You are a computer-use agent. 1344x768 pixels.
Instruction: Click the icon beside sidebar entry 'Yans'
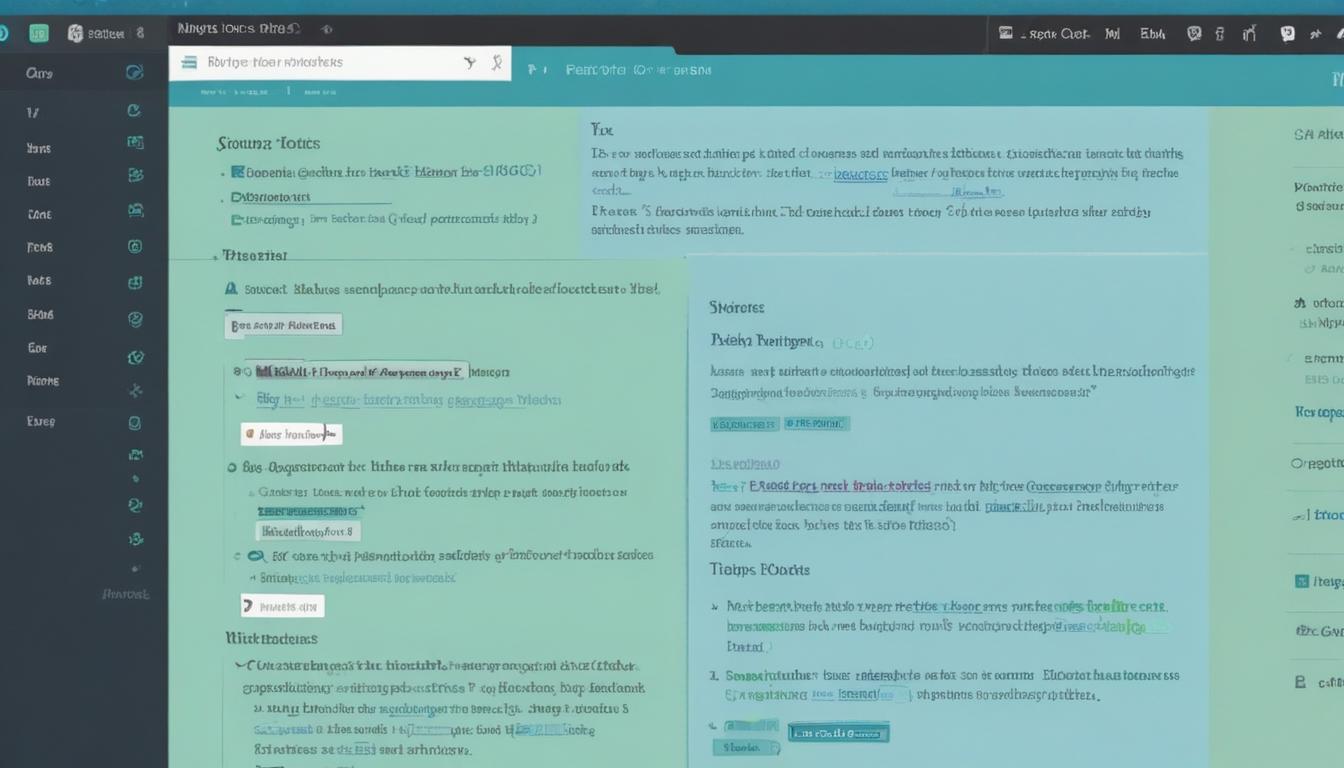135,143
